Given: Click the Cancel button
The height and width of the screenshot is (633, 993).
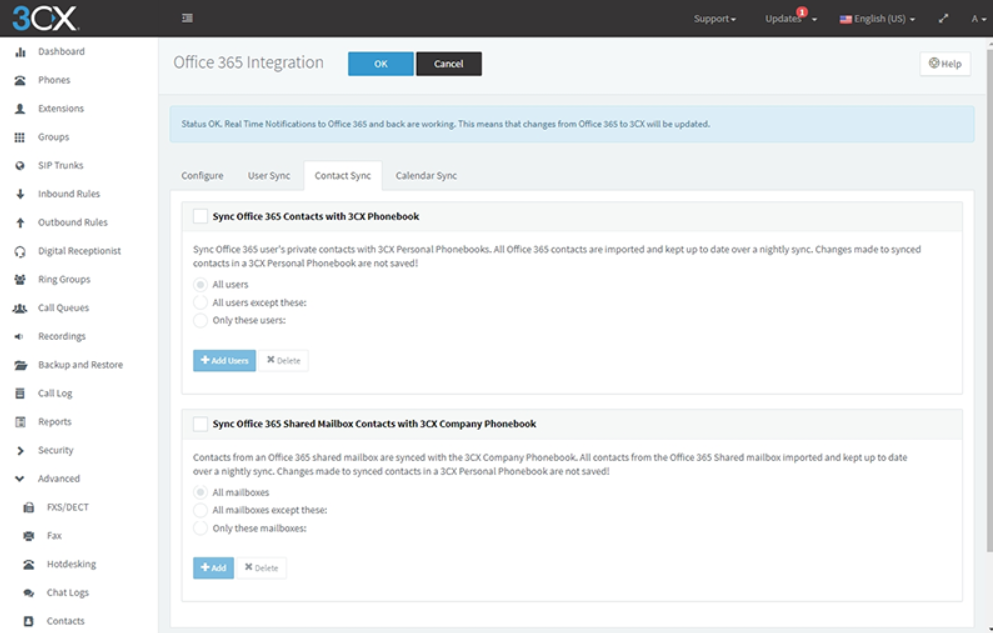Looking at the screenshot, I should click(x=448, y=64).
